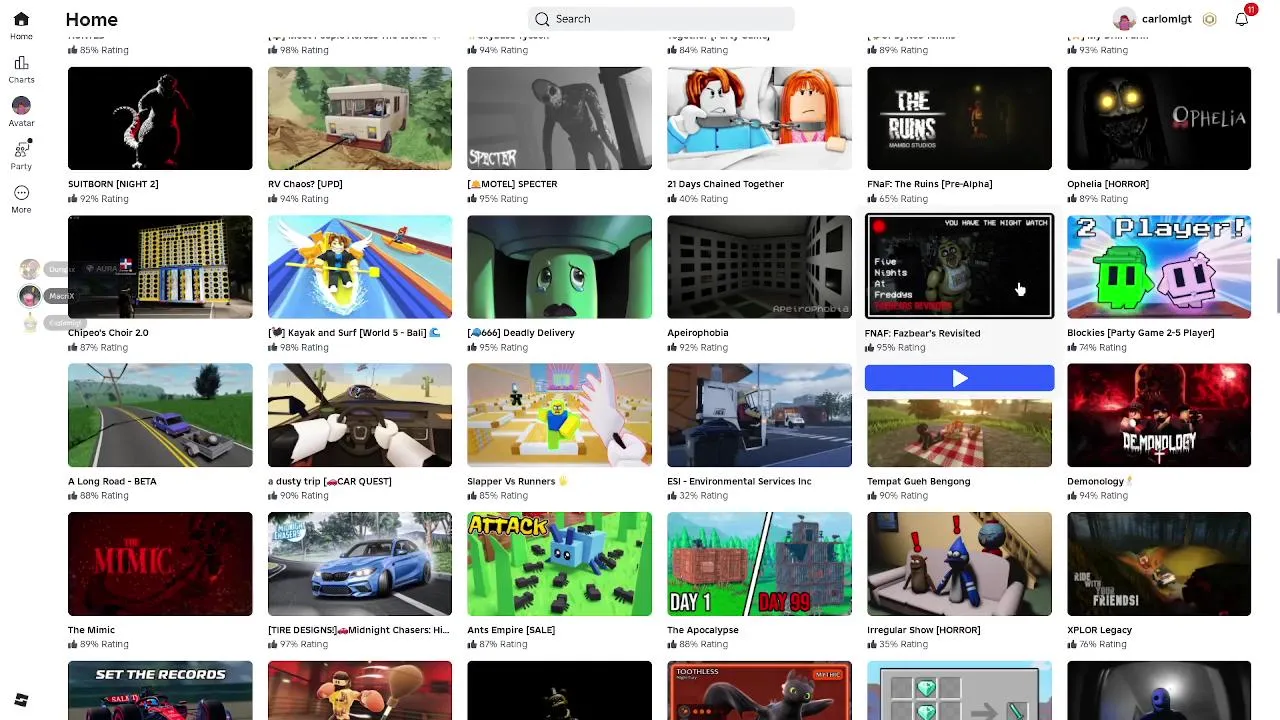The width and height of the screenshot is (1280, 720).
Task: Click the Robux currency icon
Action: pos(1209,19)
